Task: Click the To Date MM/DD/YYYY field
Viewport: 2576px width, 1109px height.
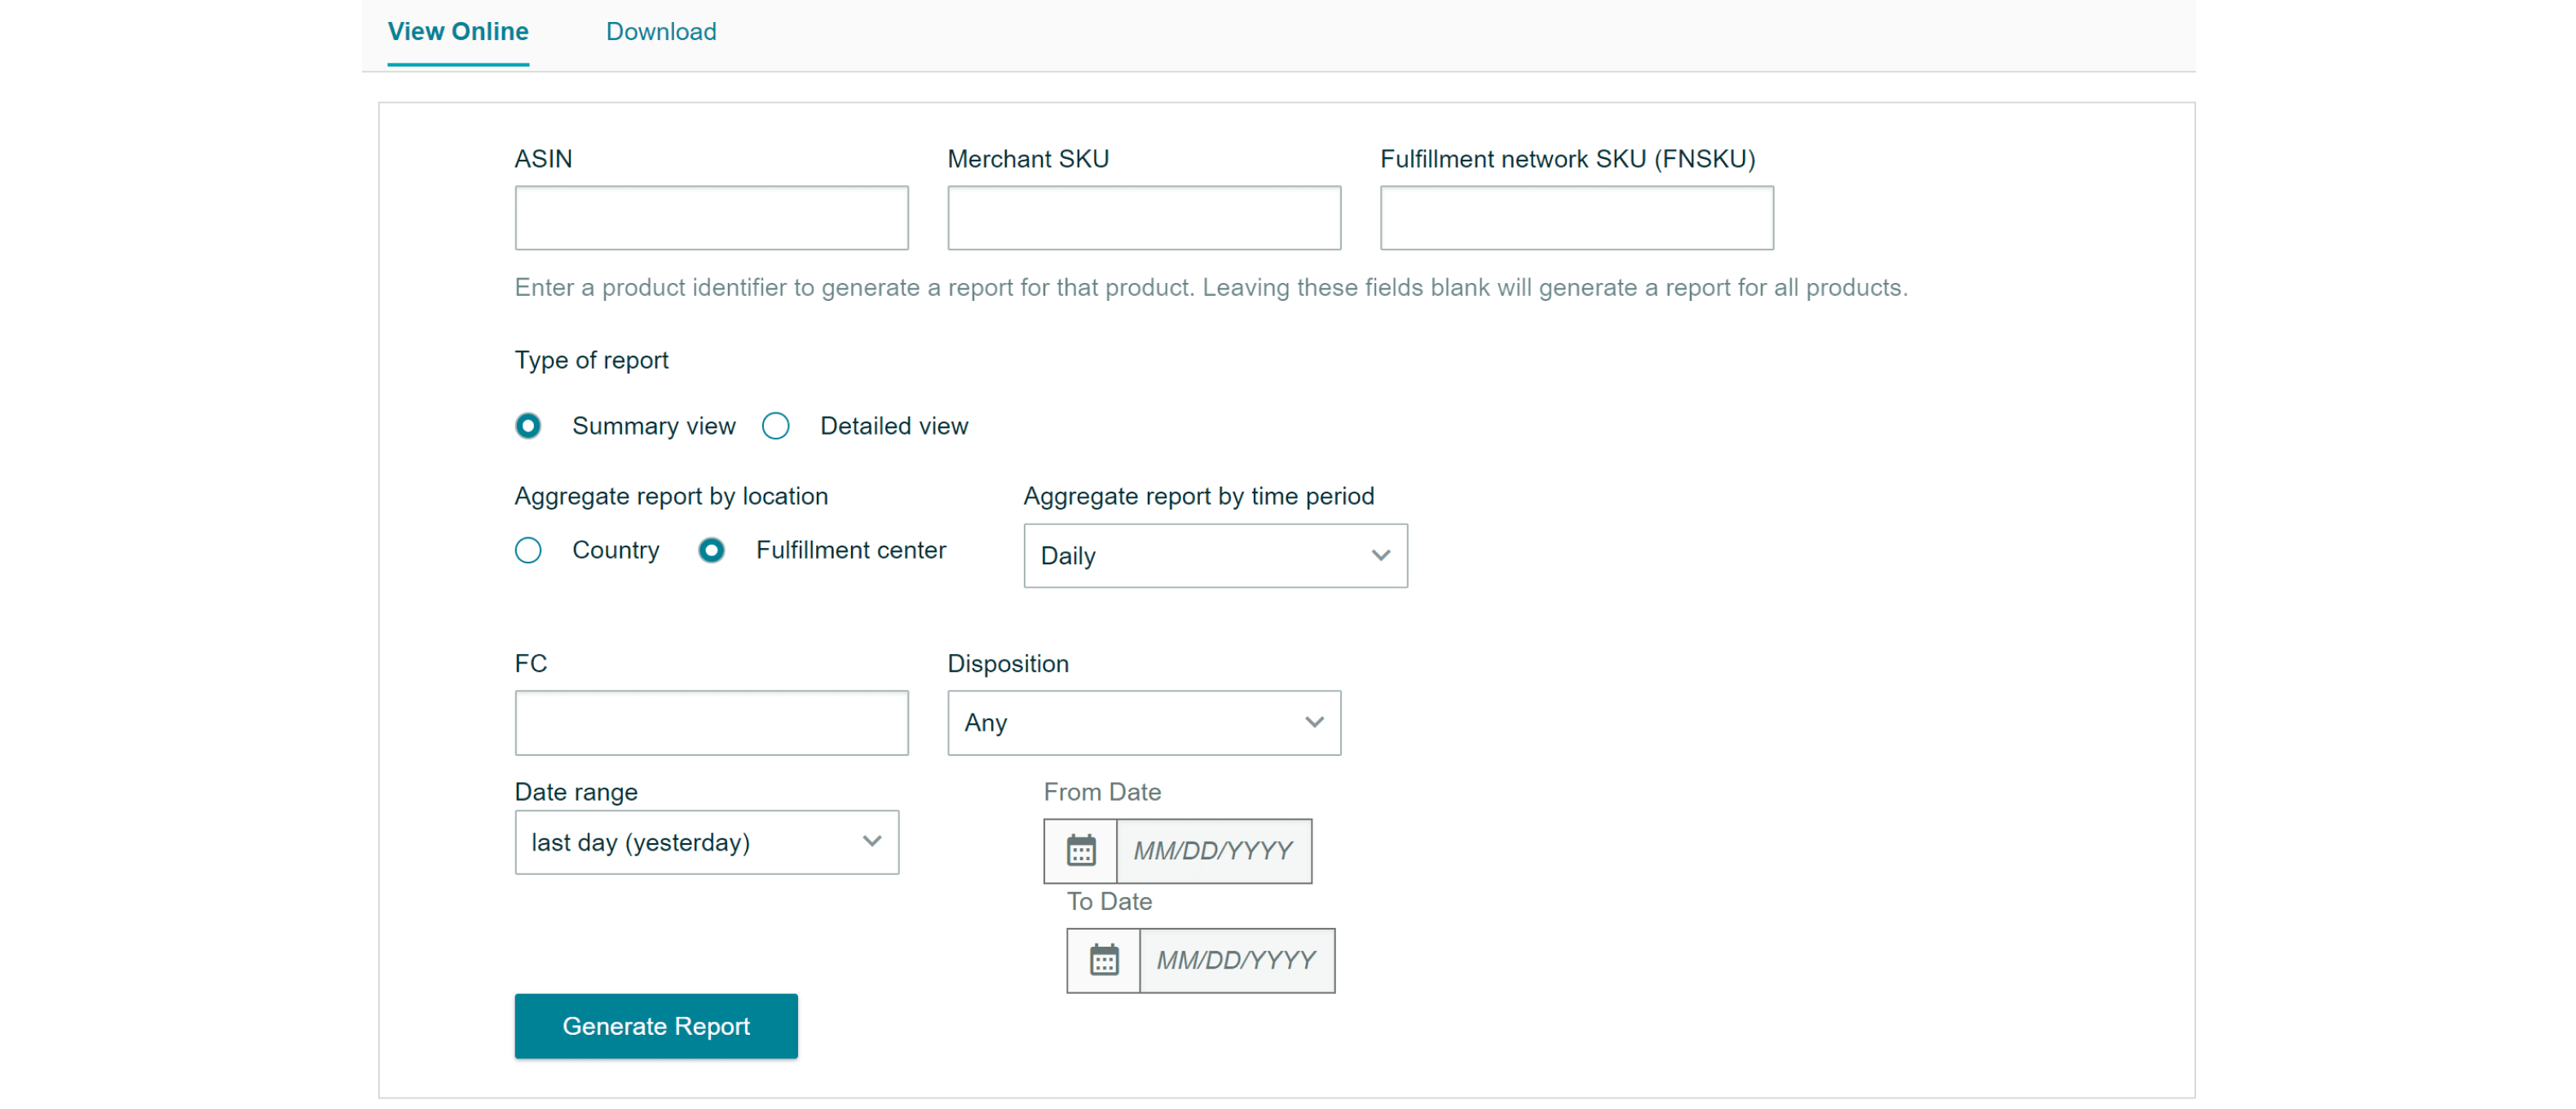Action: 1237,961
